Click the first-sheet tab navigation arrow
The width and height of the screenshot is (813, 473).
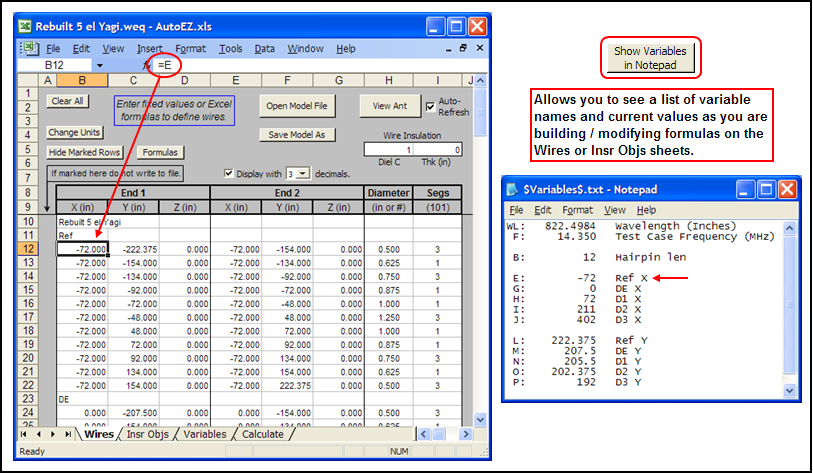coord(26,435)
